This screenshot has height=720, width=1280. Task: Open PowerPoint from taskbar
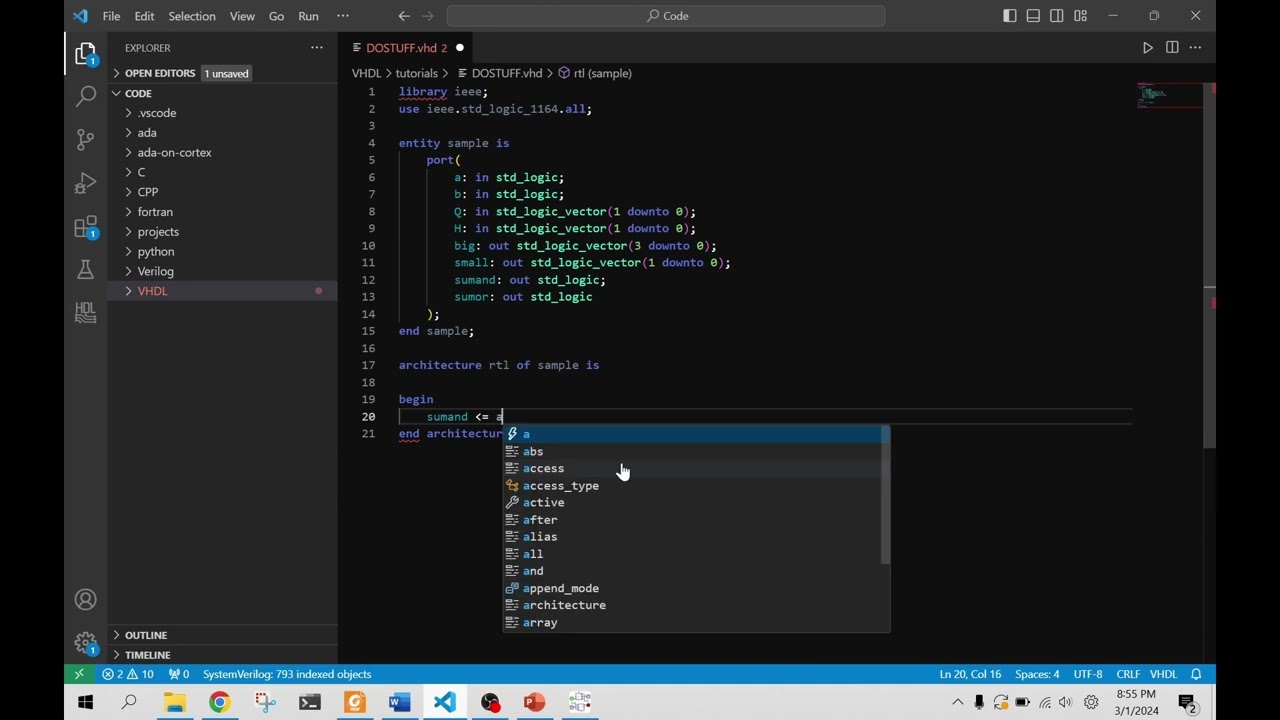534,703
